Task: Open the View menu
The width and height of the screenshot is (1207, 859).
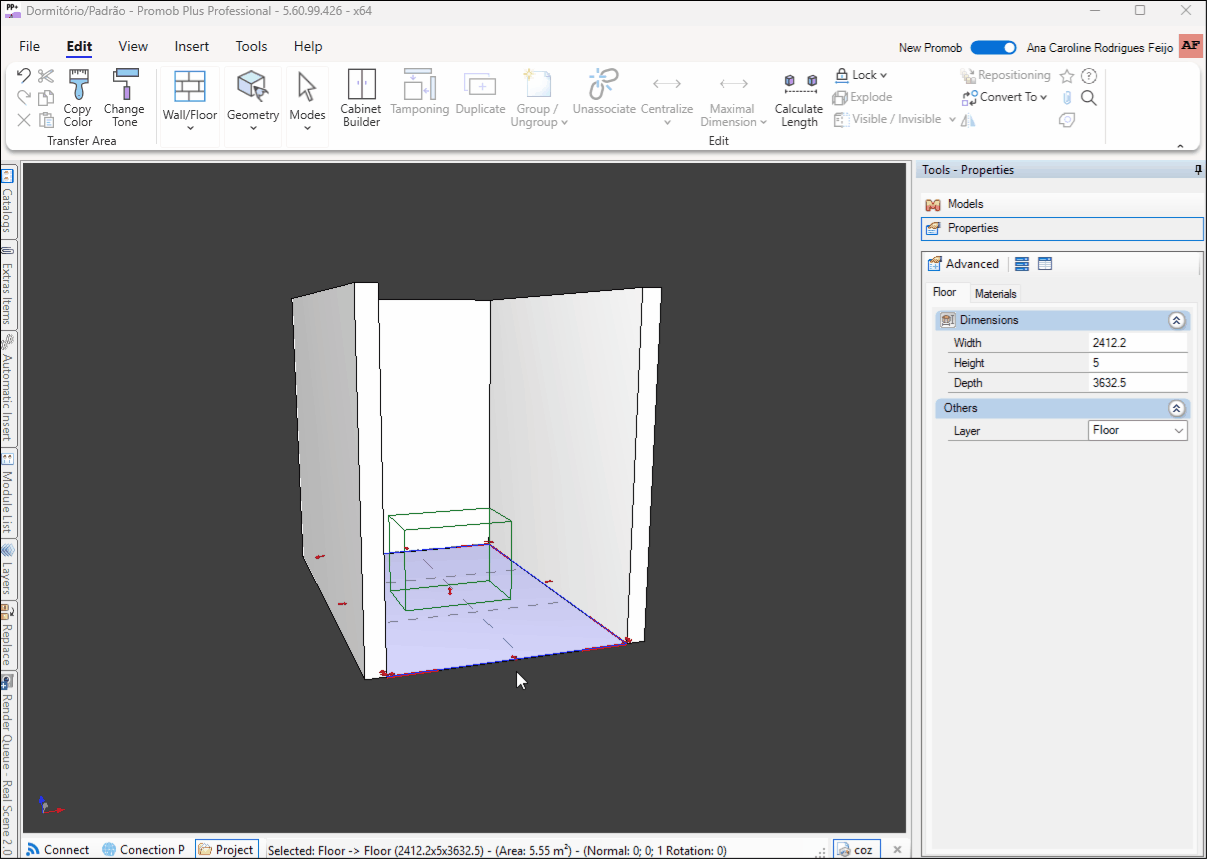Action: [x=133, y=46]
